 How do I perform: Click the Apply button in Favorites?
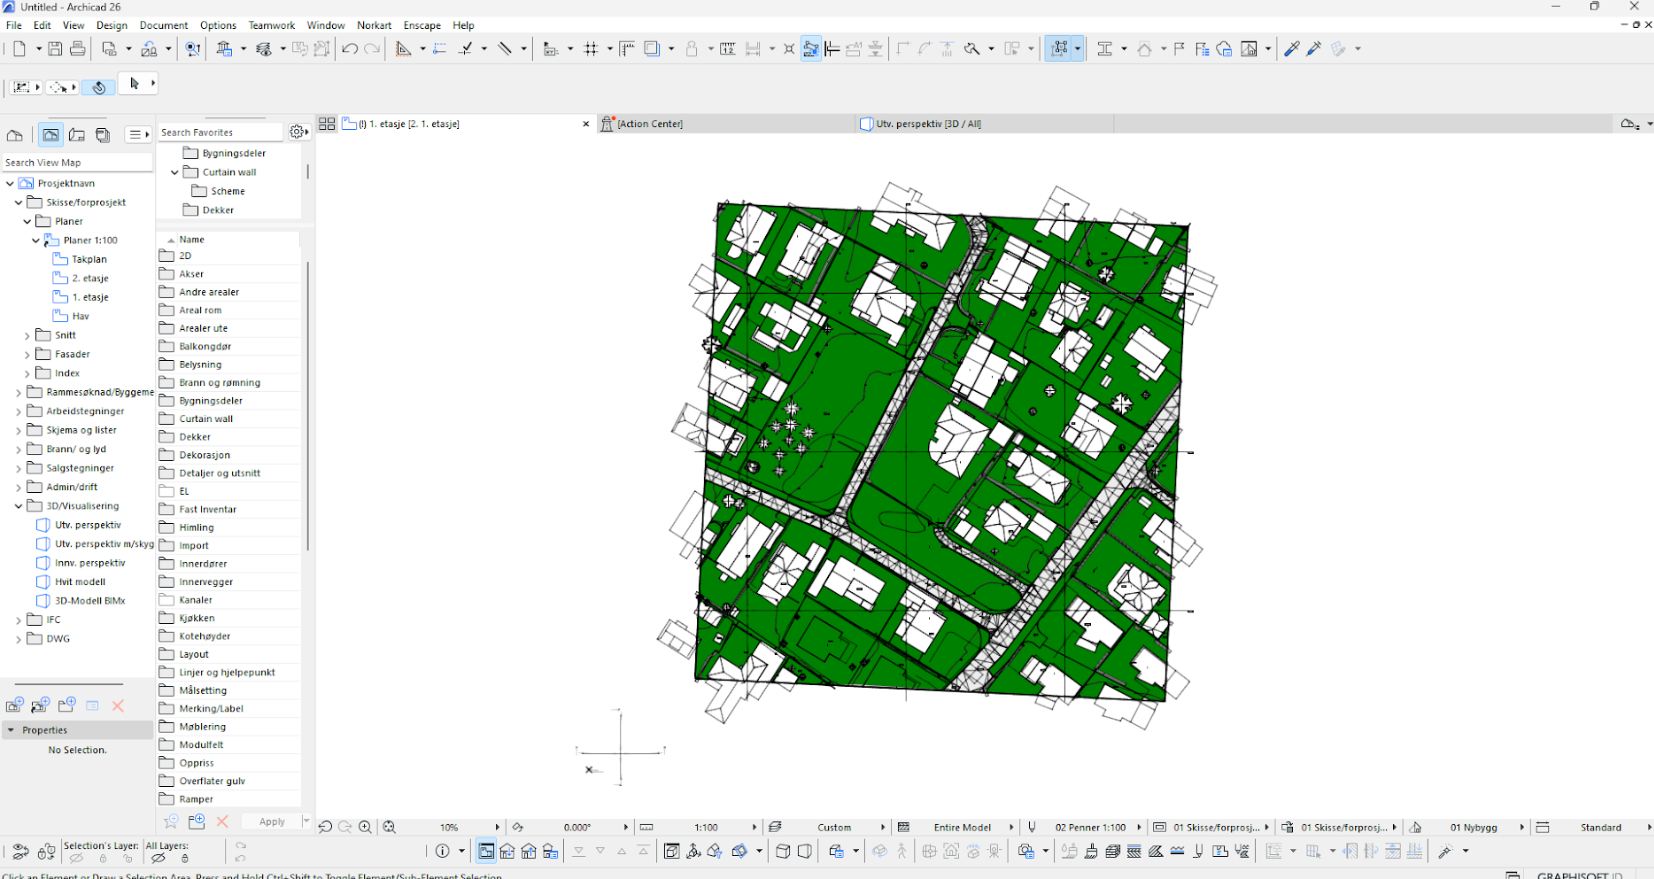(272, 822)
